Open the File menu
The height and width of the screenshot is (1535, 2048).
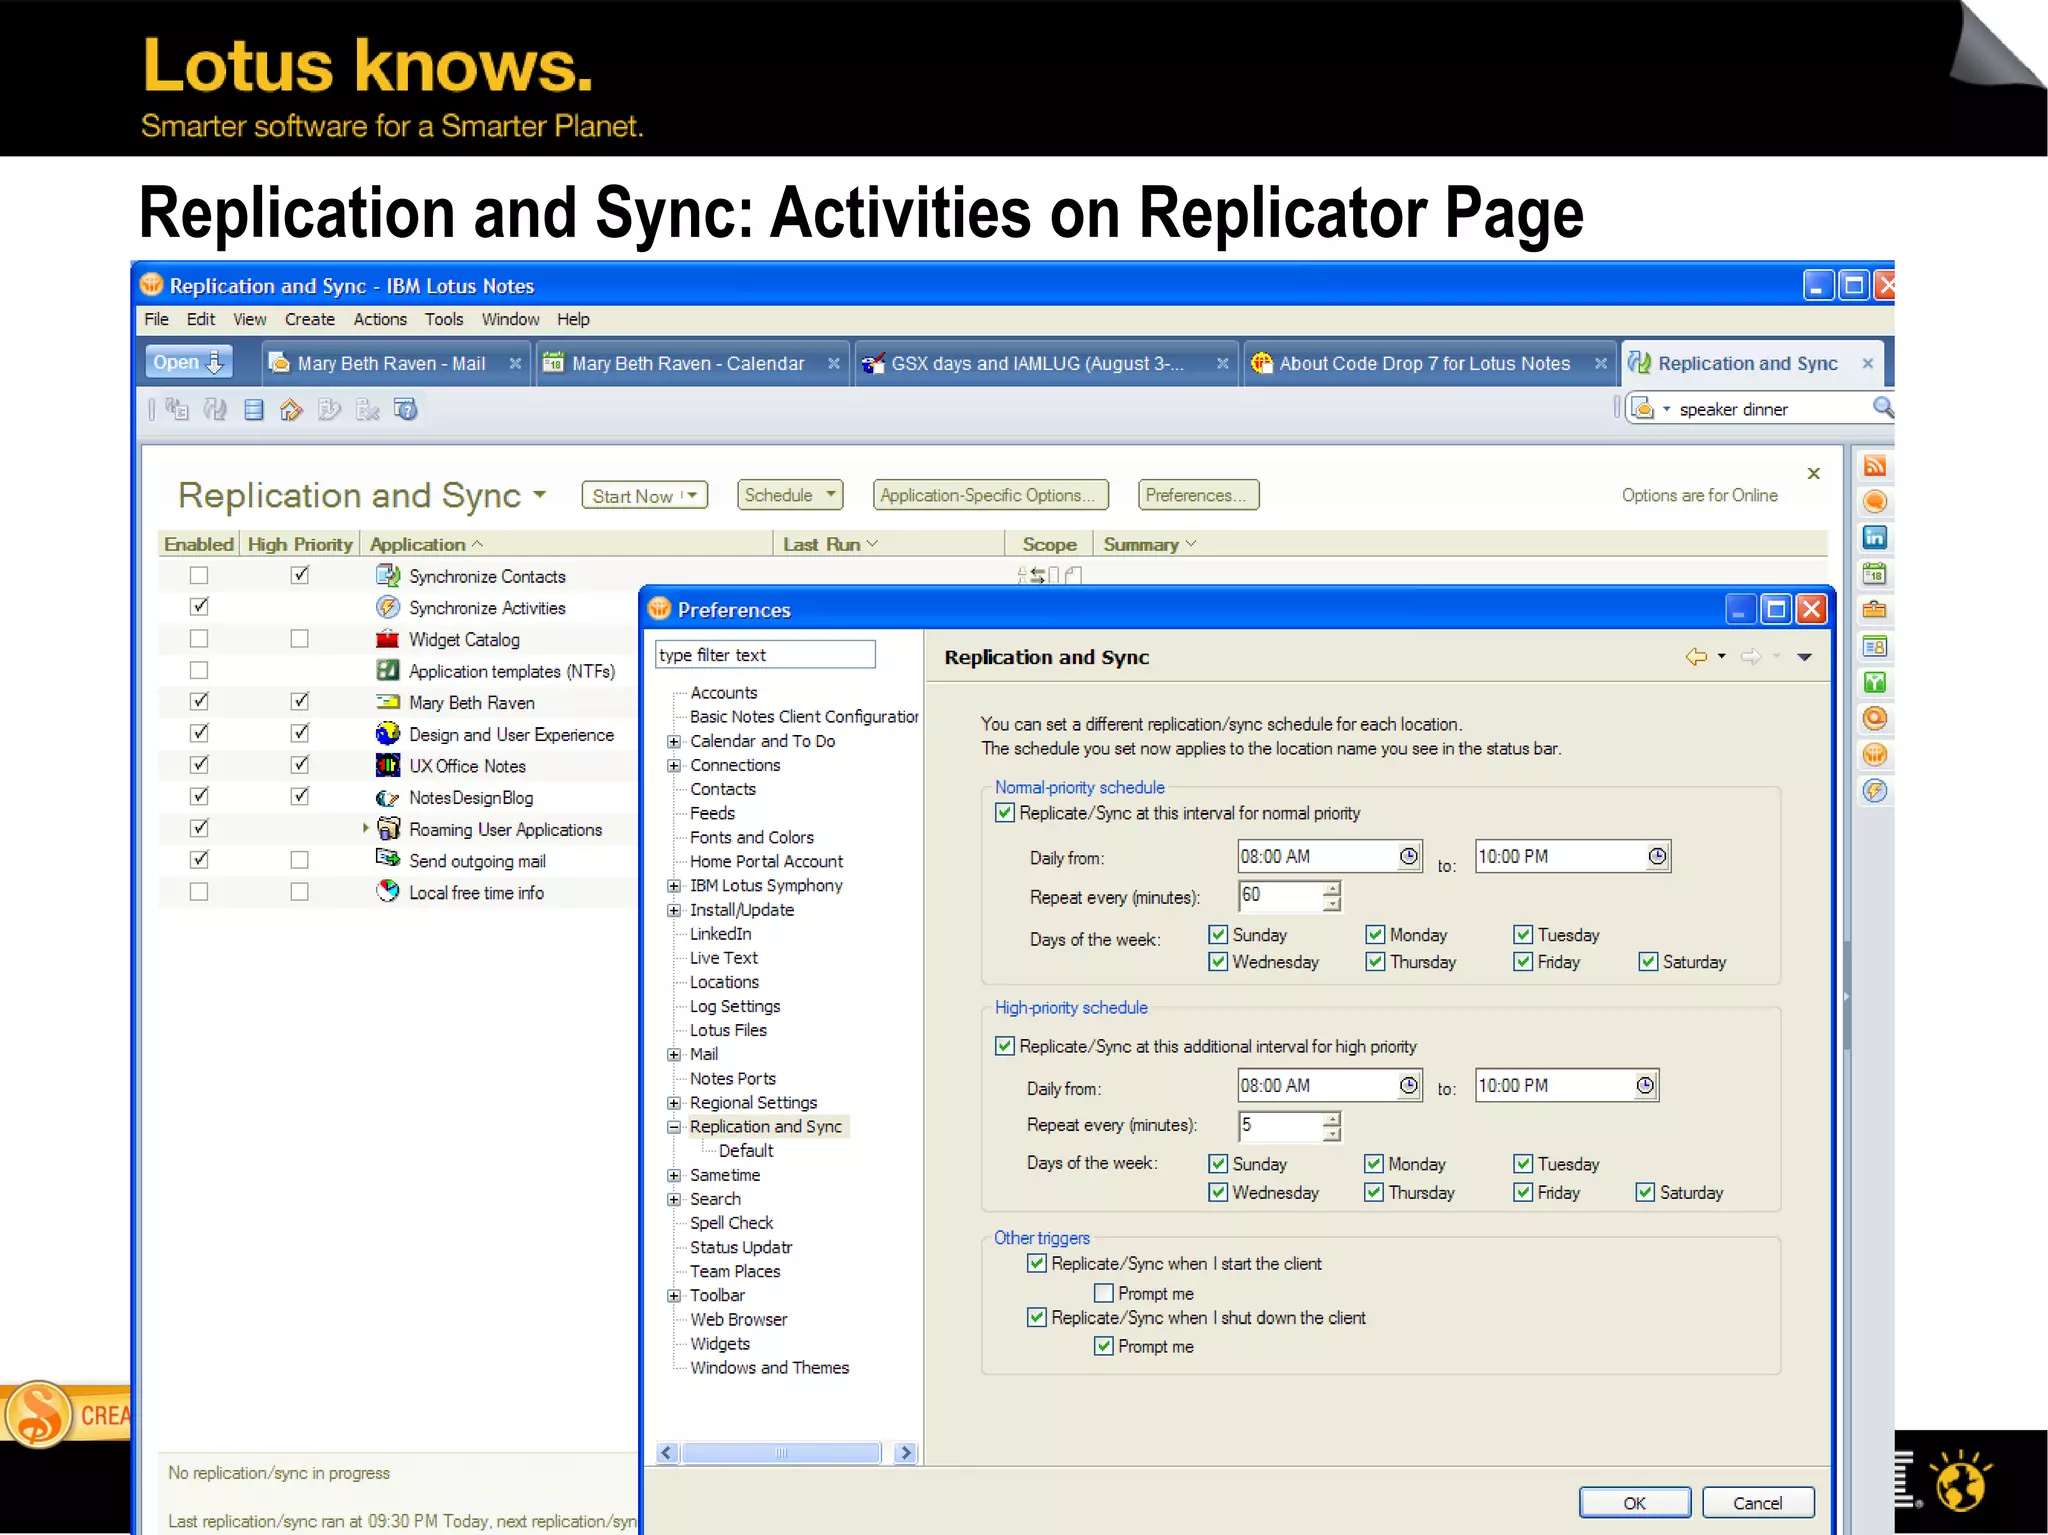157,319
